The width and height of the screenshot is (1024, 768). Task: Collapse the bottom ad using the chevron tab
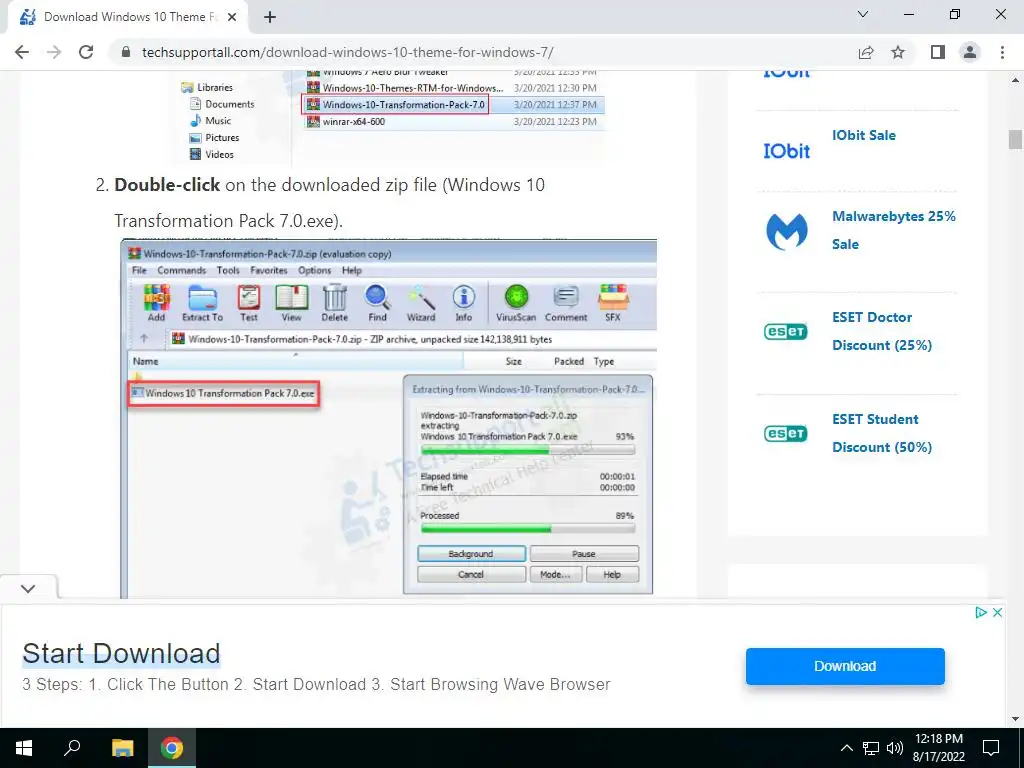(x=28, y=588)
